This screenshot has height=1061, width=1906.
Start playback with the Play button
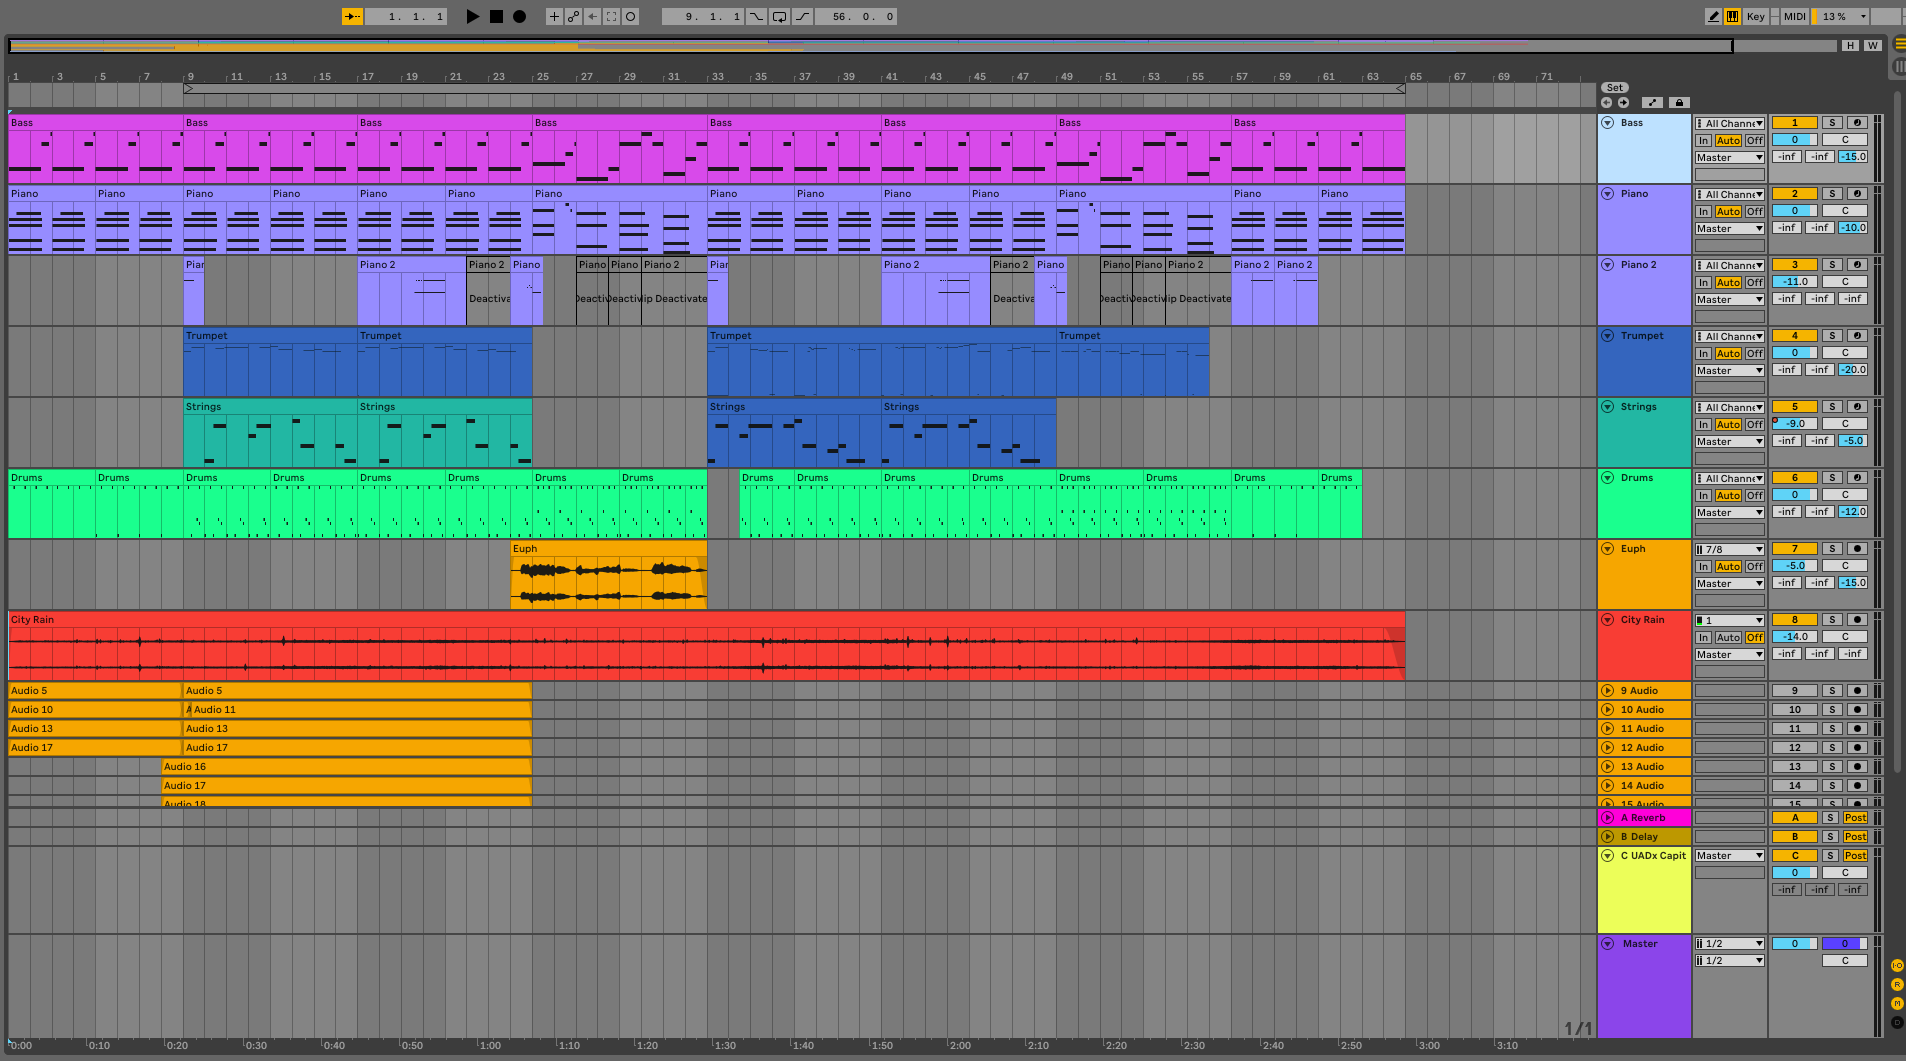click(x=473, y=16)
